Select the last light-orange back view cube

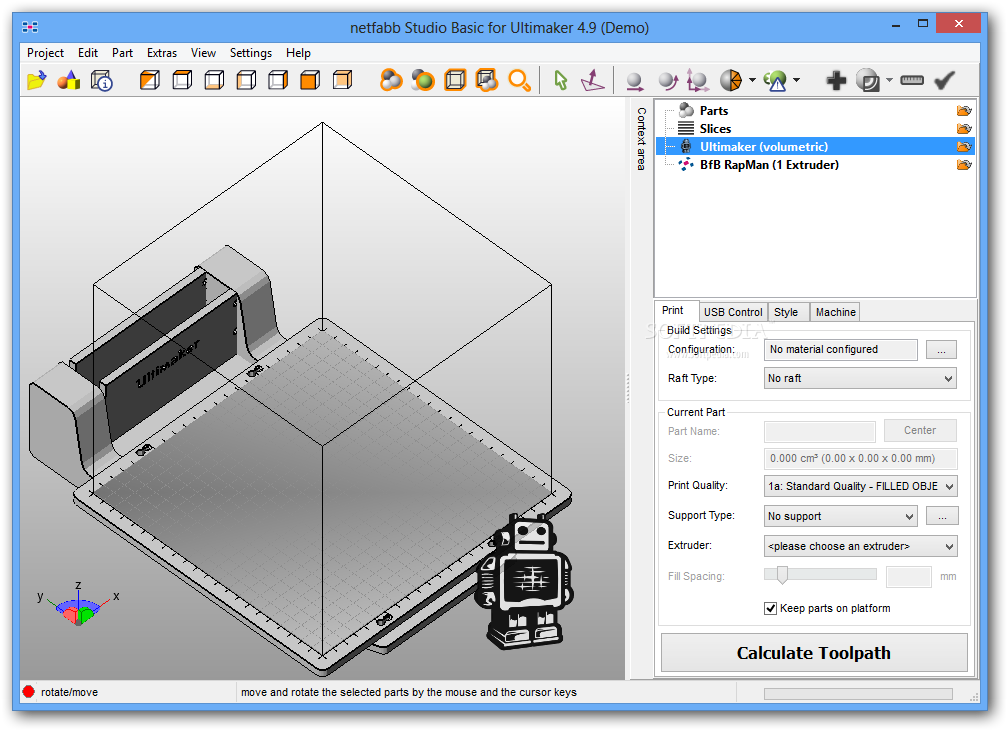click(x=342, y=80)
